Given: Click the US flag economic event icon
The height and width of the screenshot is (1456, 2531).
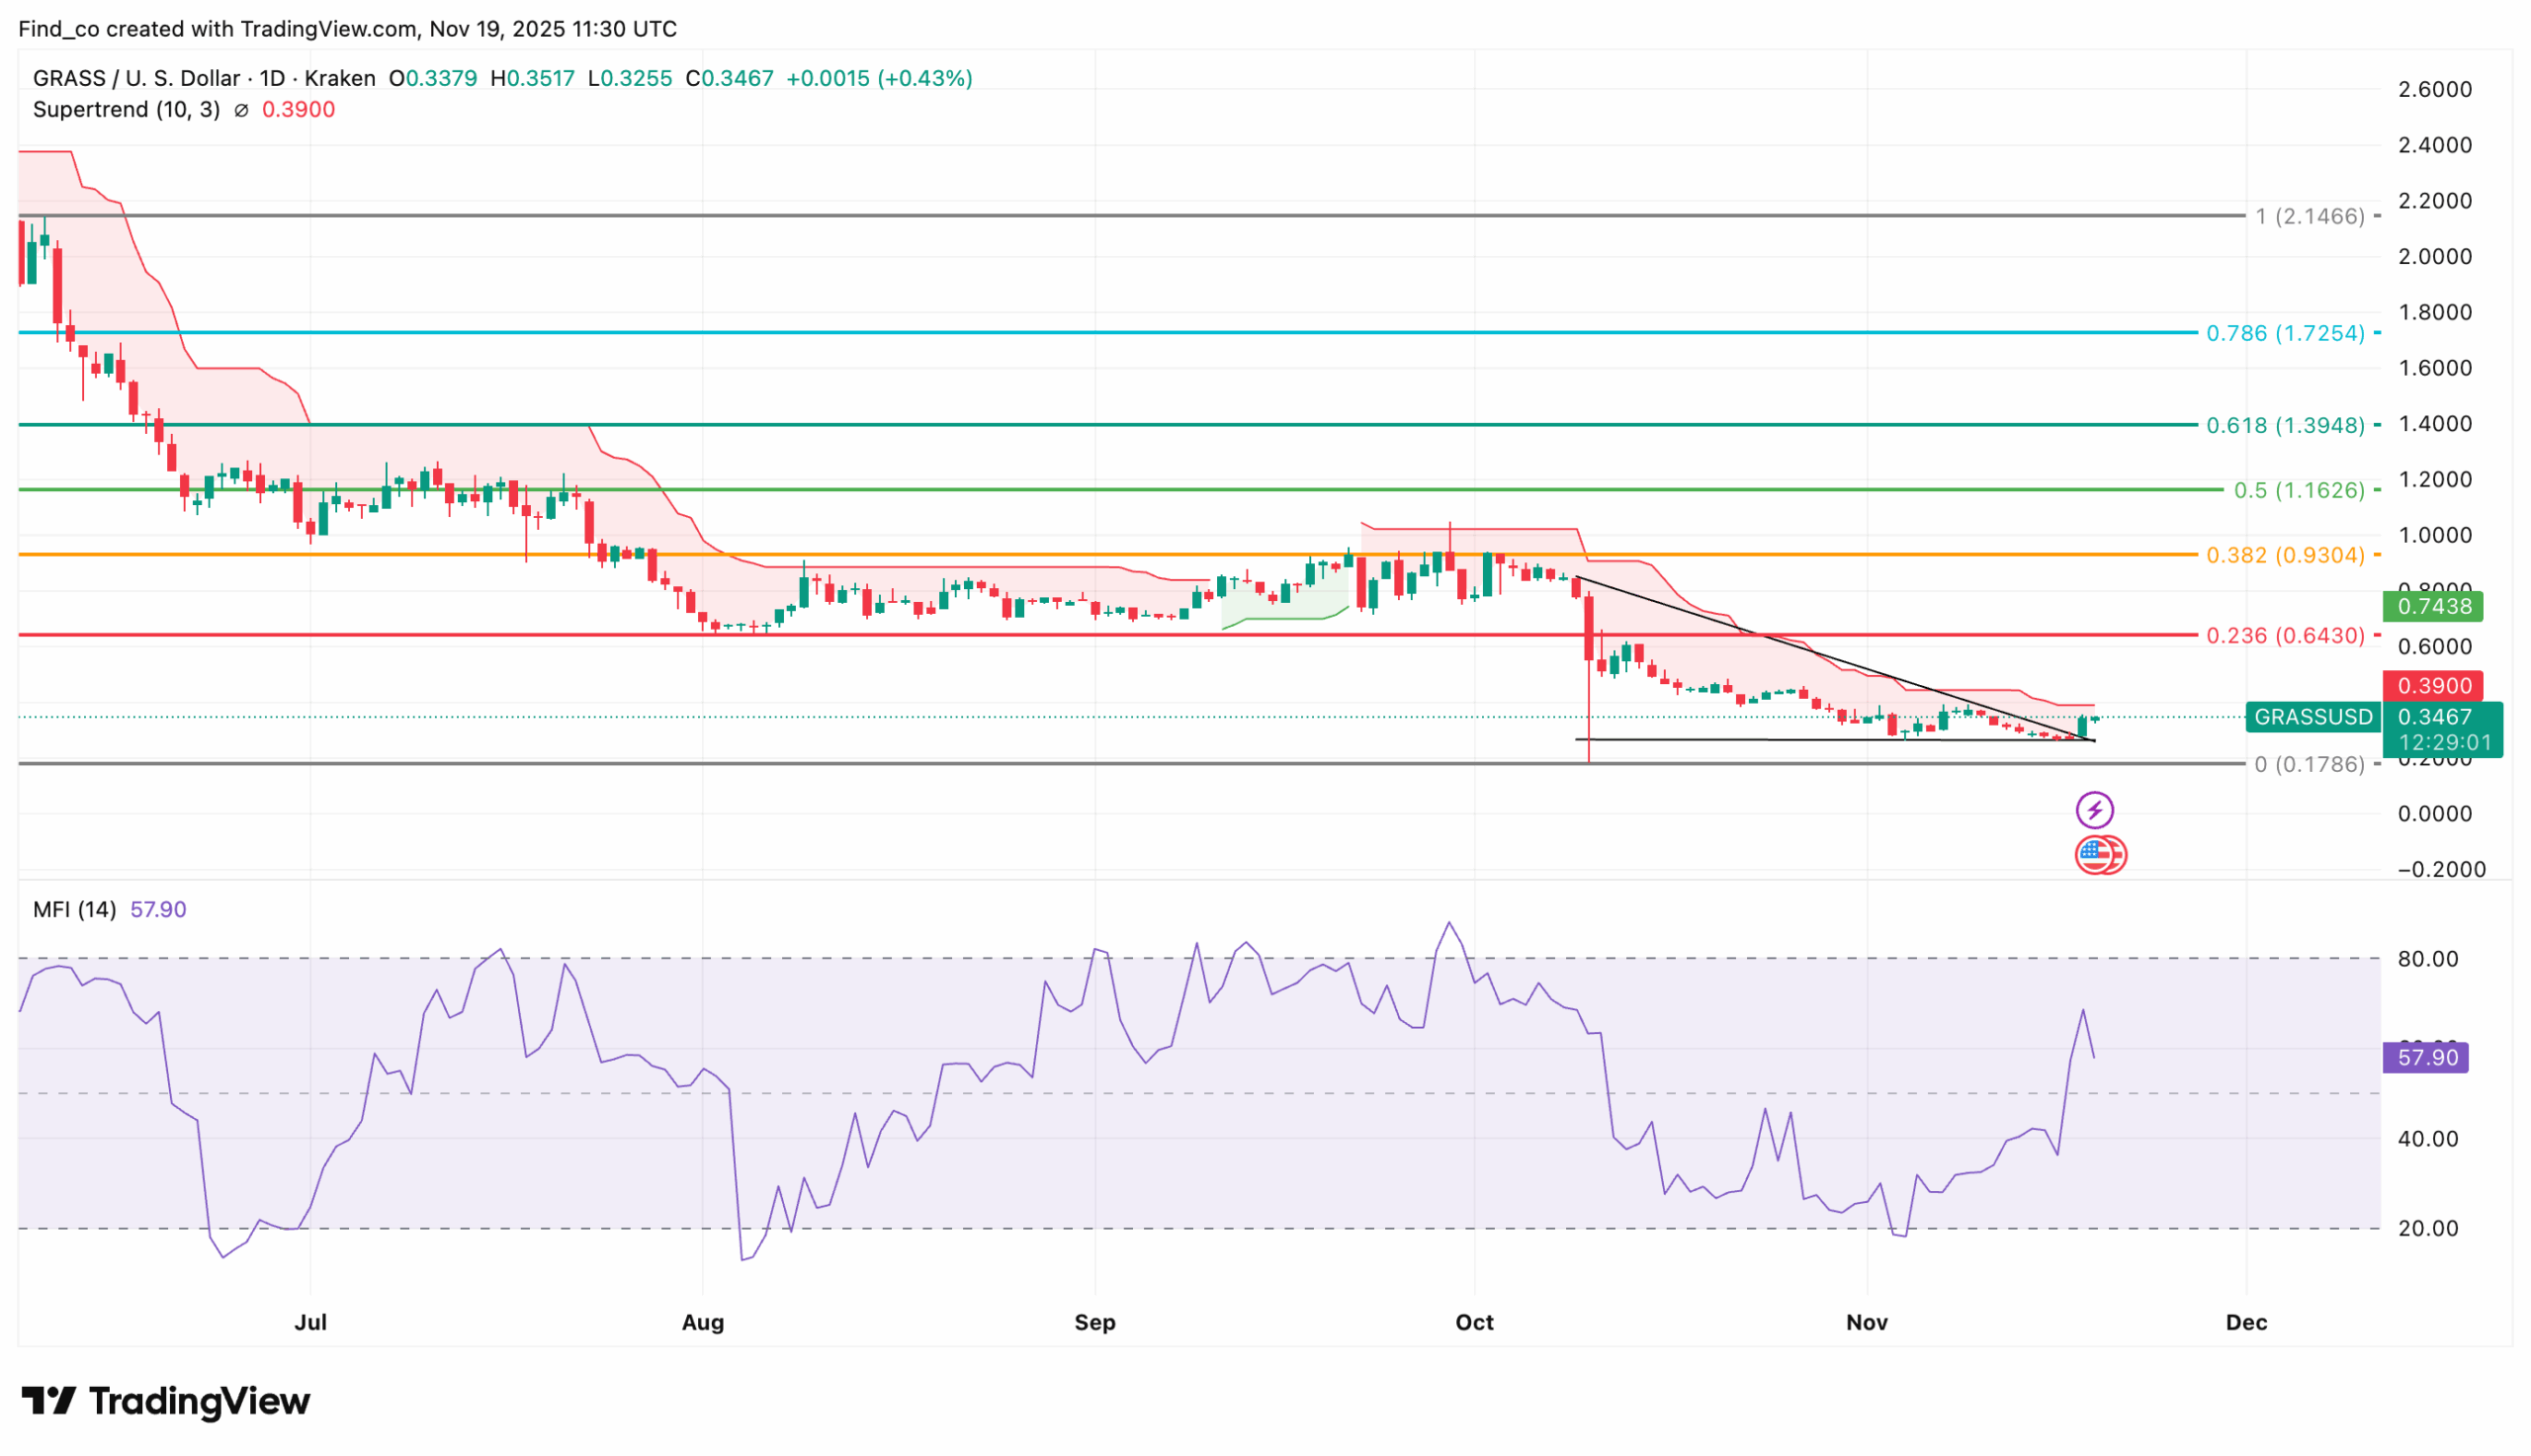Looking at the screenshot, I should (x=2096, y=855).
